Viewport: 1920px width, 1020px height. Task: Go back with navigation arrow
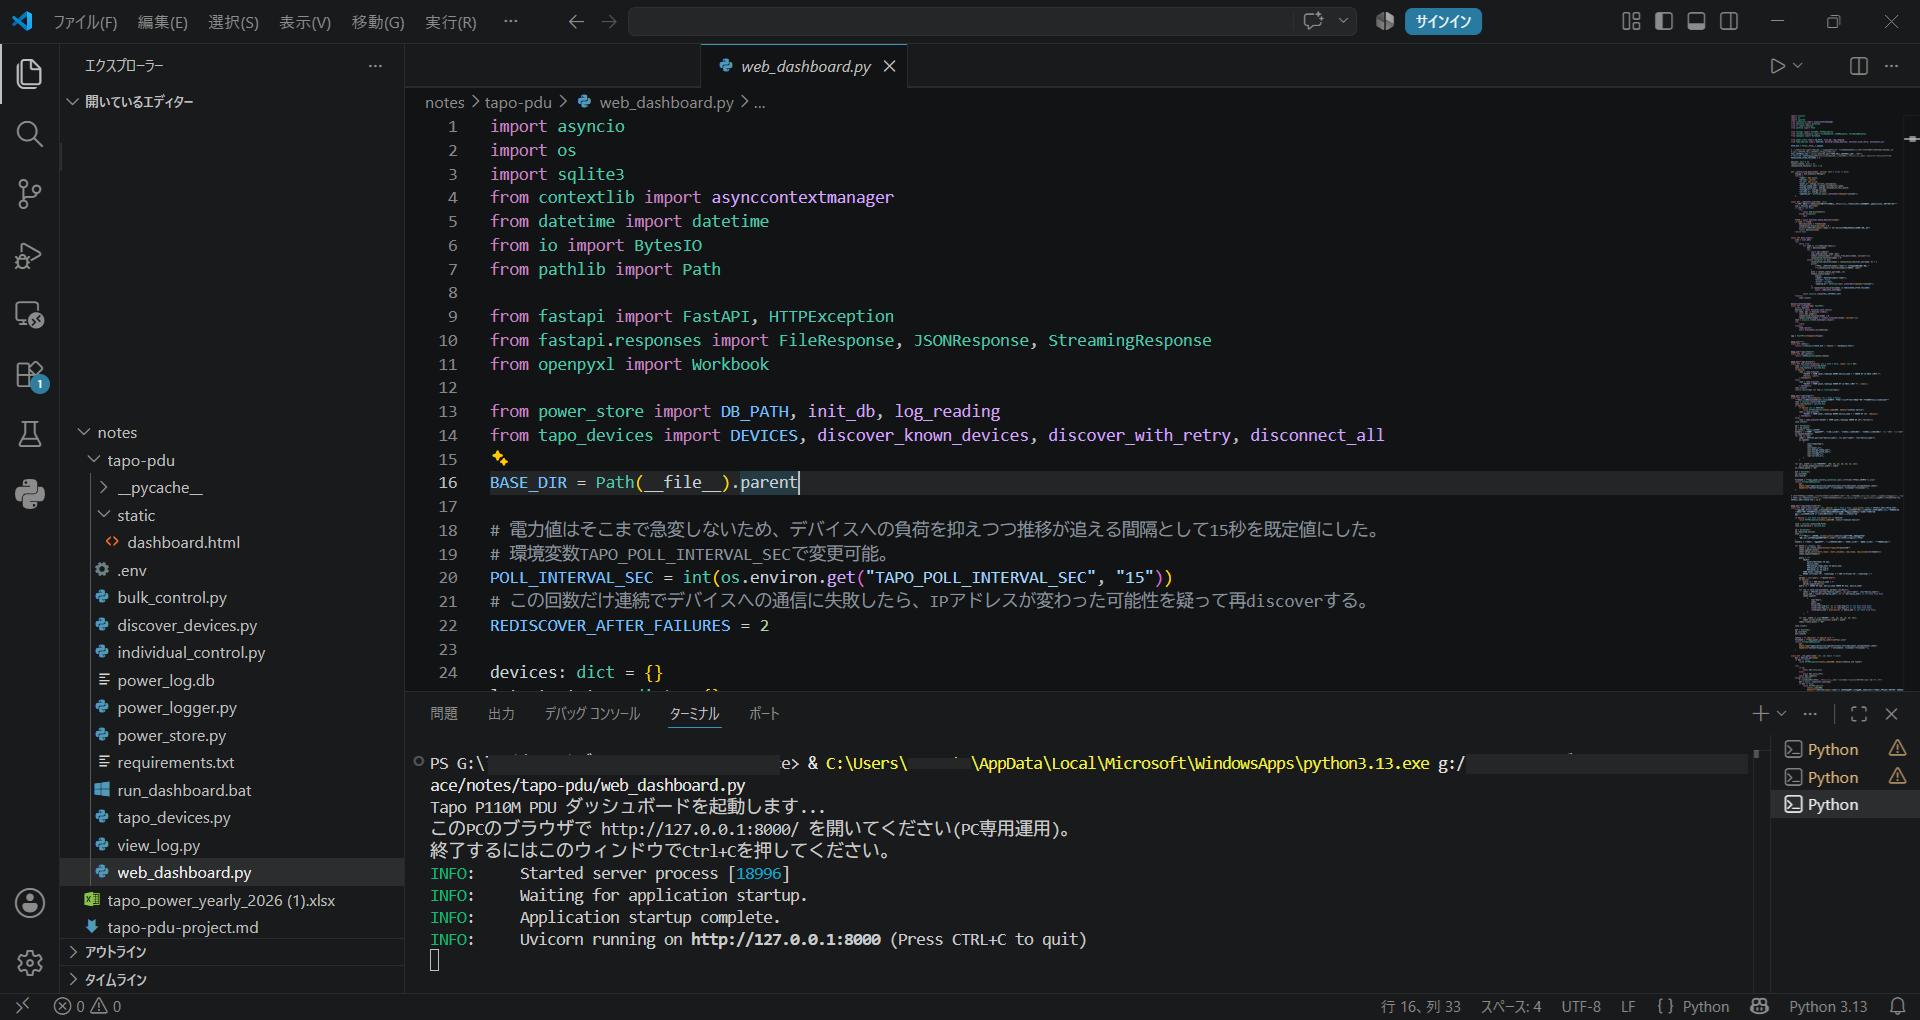pyautogui.click(x=576, y=21)
